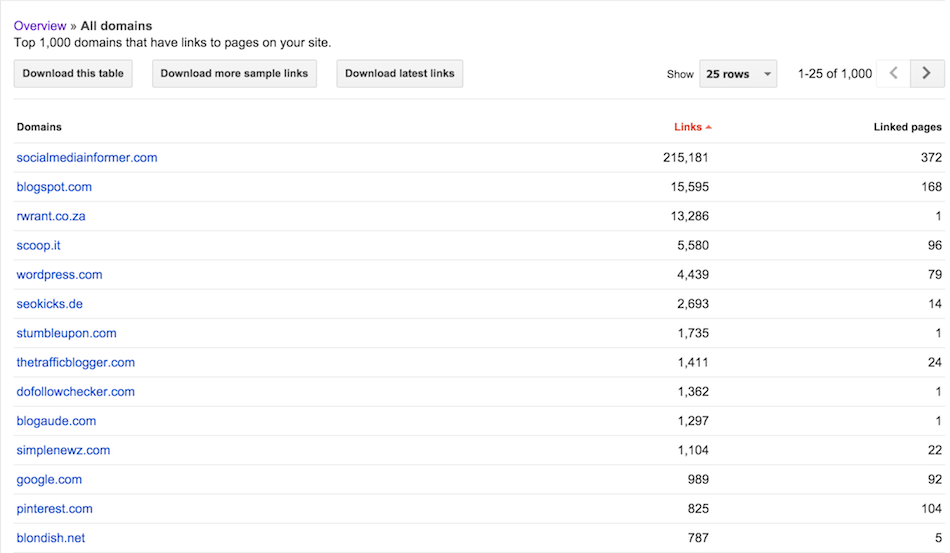Open socialmediainformer.com domain link
The width and height of the screenshot is (950, 553).
tap(87, 157)
